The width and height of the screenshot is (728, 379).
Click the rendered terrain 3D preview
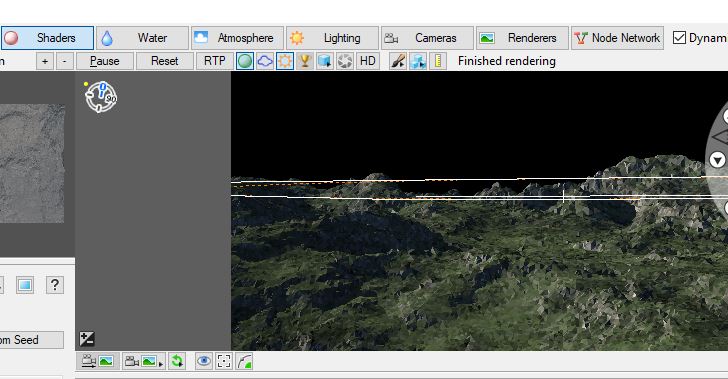[479, 211]
